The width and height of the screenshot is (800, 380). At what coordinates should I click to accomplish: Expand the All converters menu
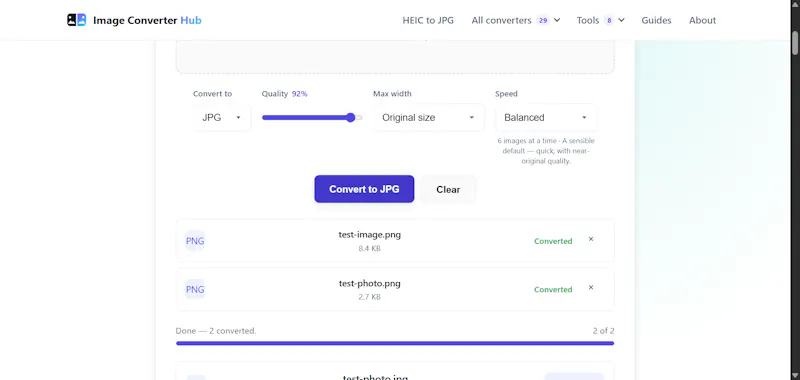tap(516, 20)
